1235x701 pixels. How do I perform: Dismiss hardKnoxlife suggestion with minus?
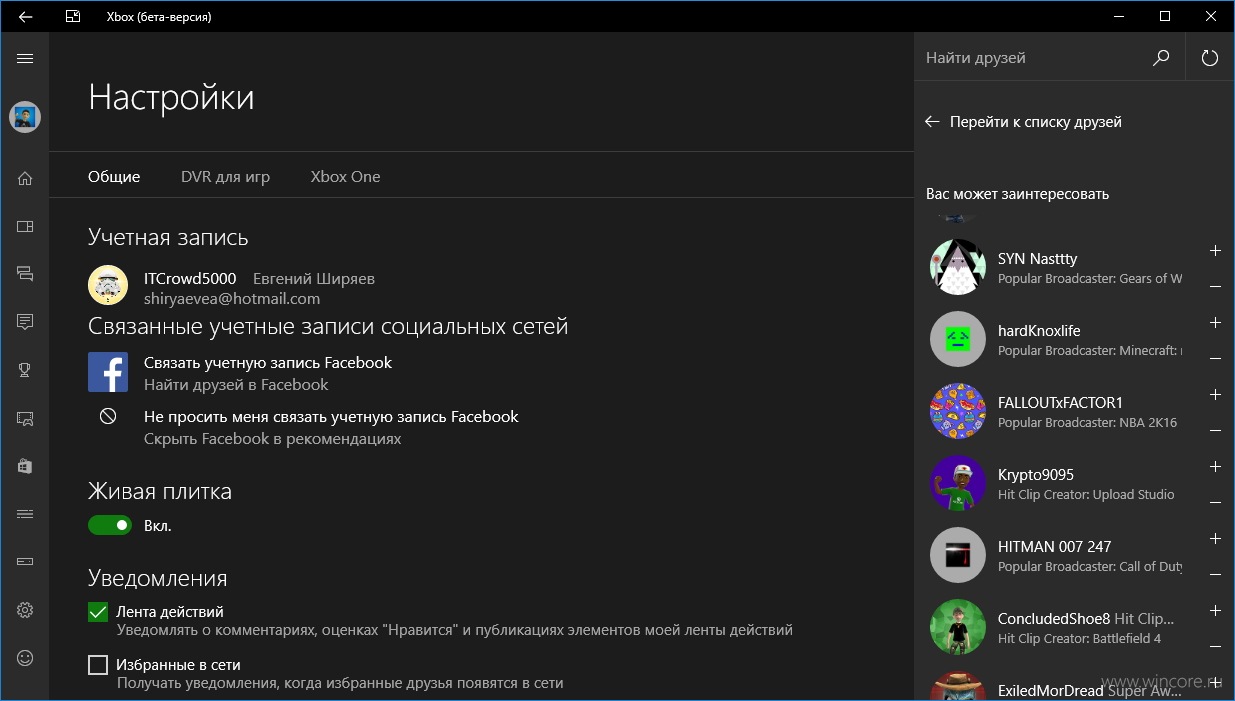[1215, 359]
